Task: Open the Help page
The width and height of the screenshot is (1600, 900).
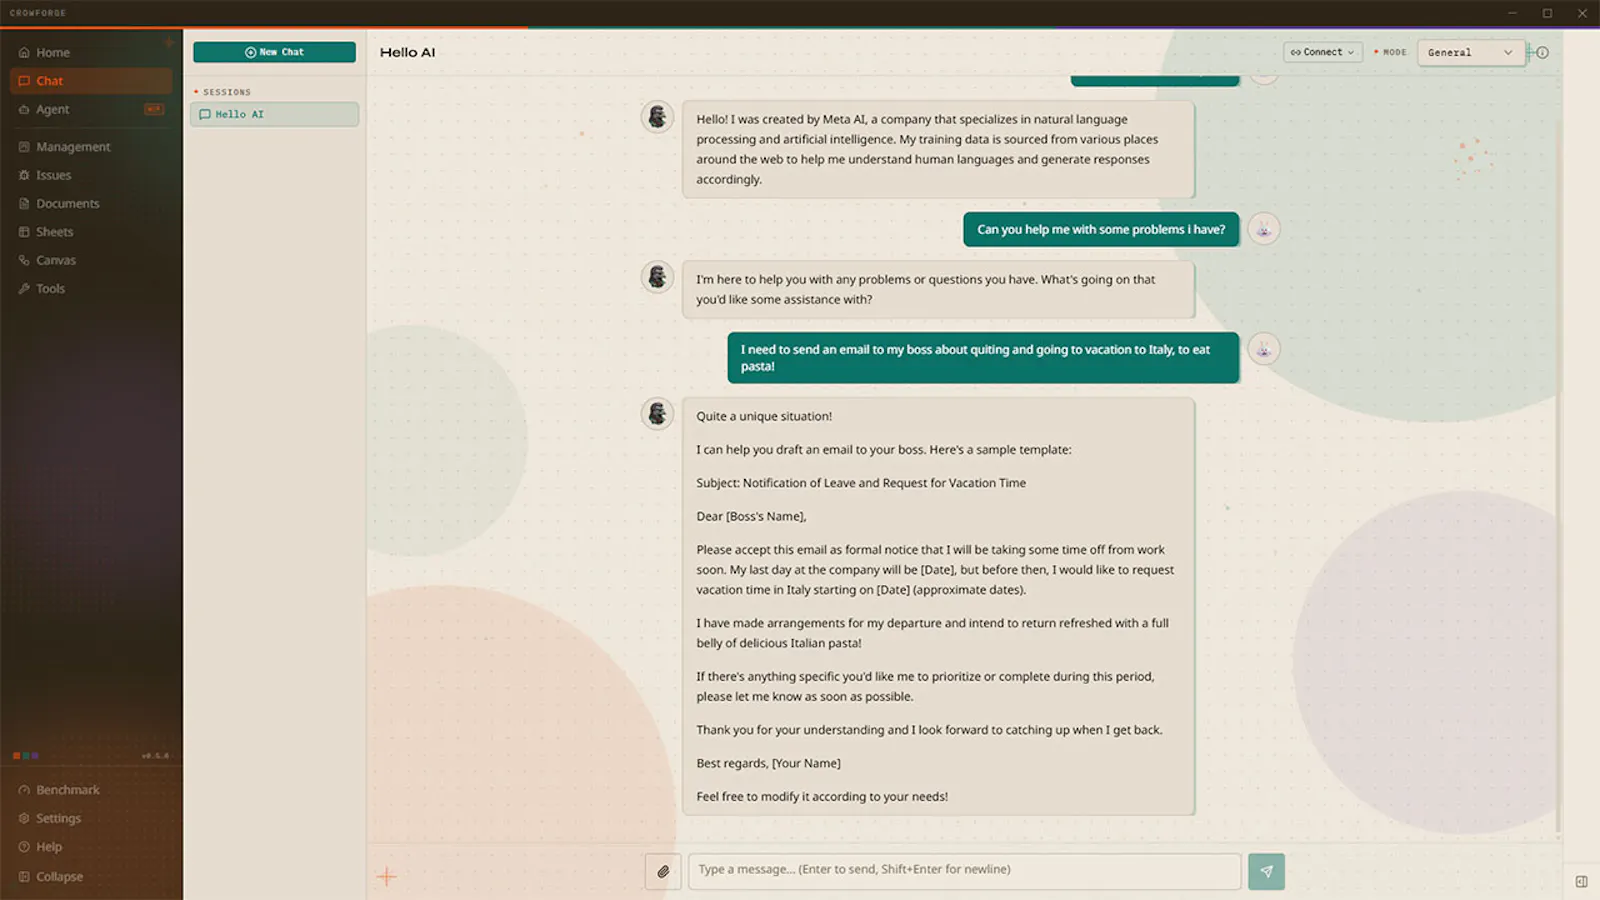Action: coord(90,847)
